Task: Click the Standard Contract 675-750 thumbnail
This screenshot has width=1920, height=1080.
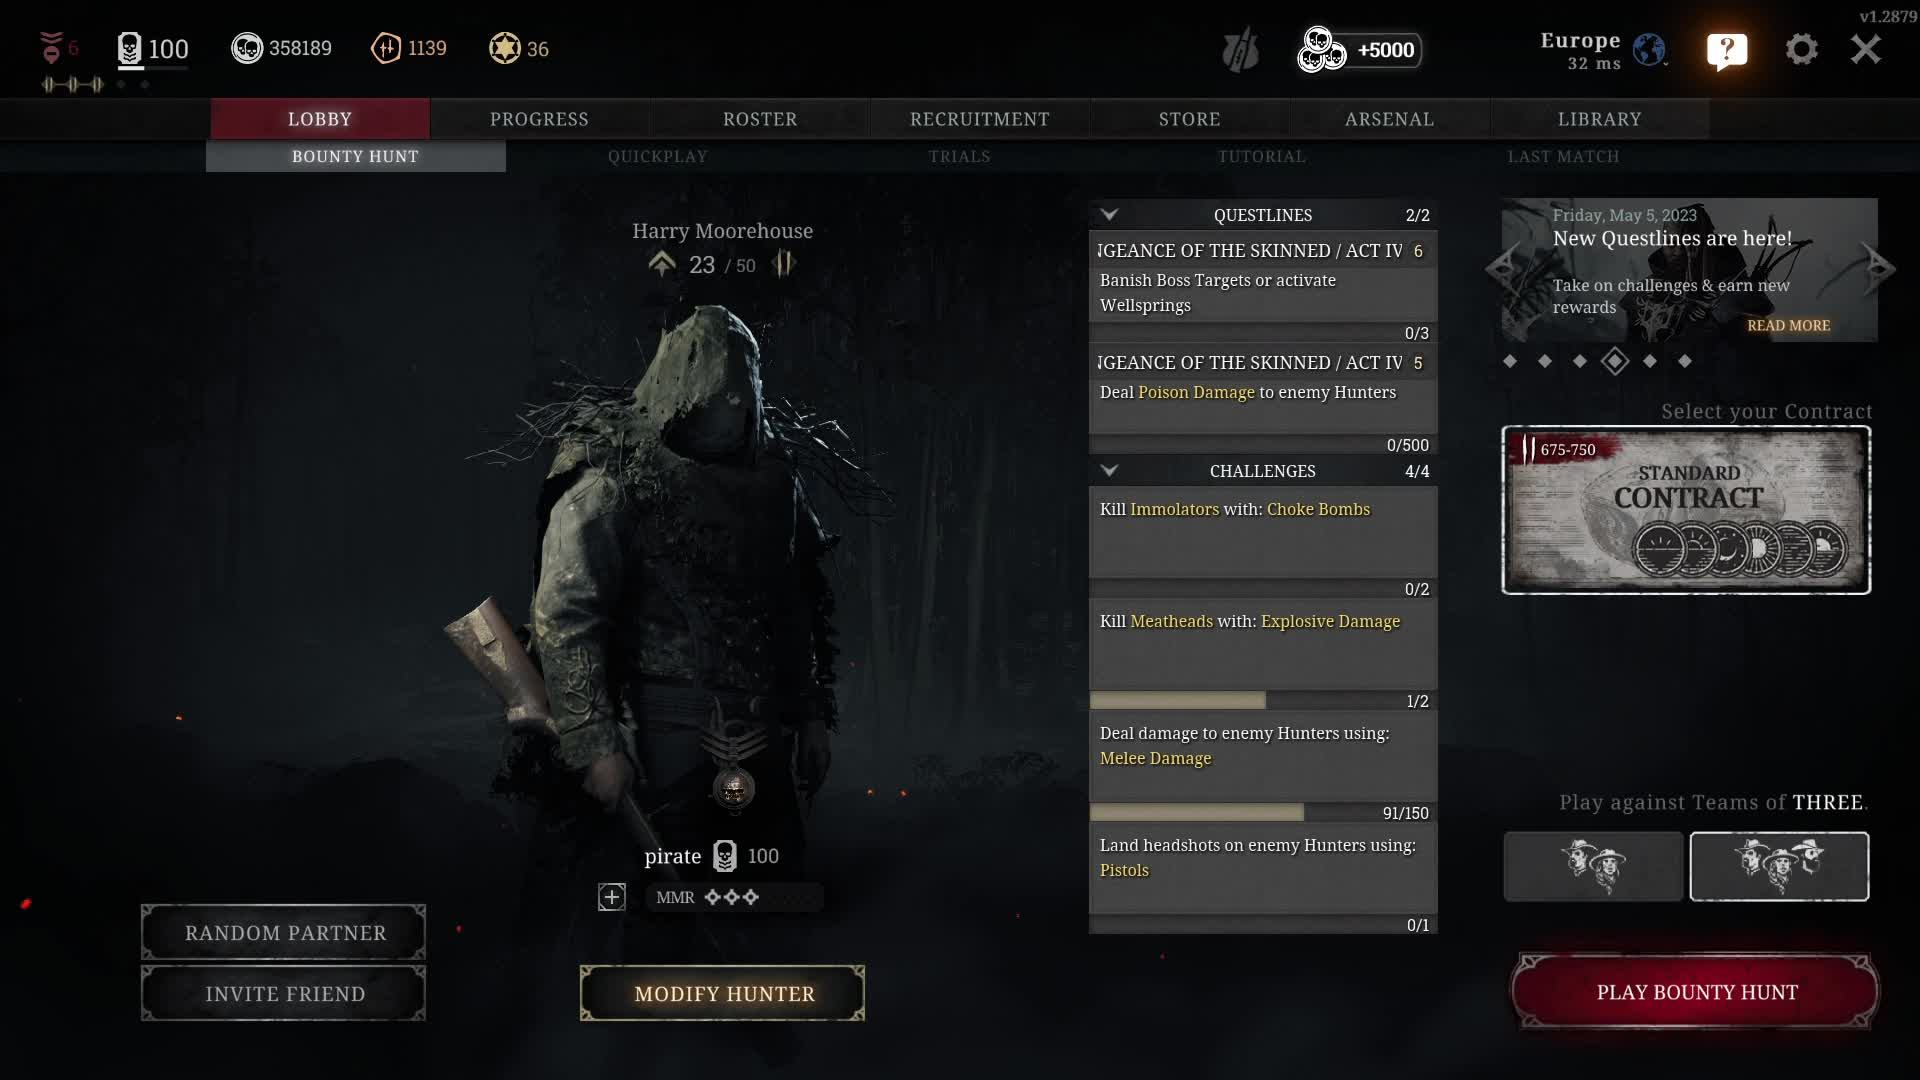Action: 1687,510
